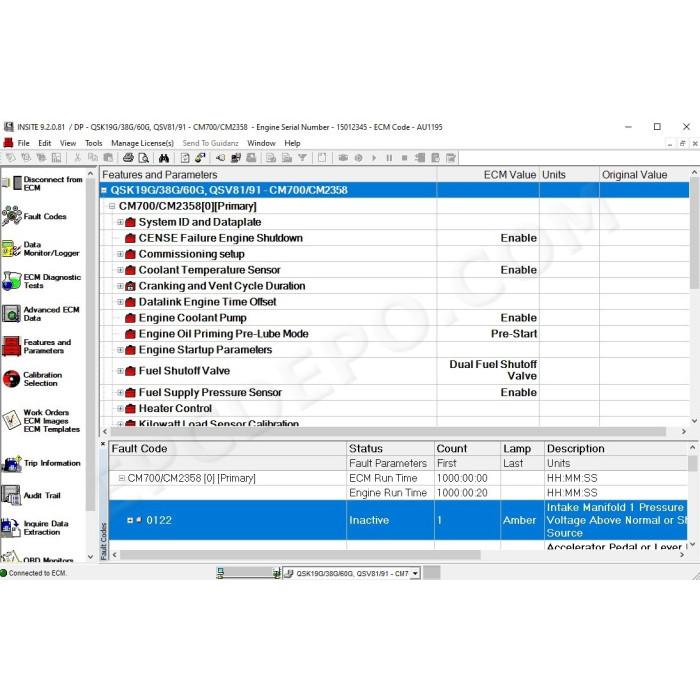
Task: Click the Print toolbar icon
Action: point(128,158)
